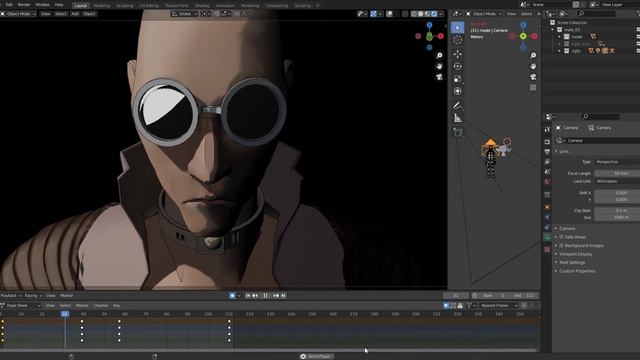Toggle Safe Areas checkbox
The image size is (640, 360).
[x=561, y=237]
